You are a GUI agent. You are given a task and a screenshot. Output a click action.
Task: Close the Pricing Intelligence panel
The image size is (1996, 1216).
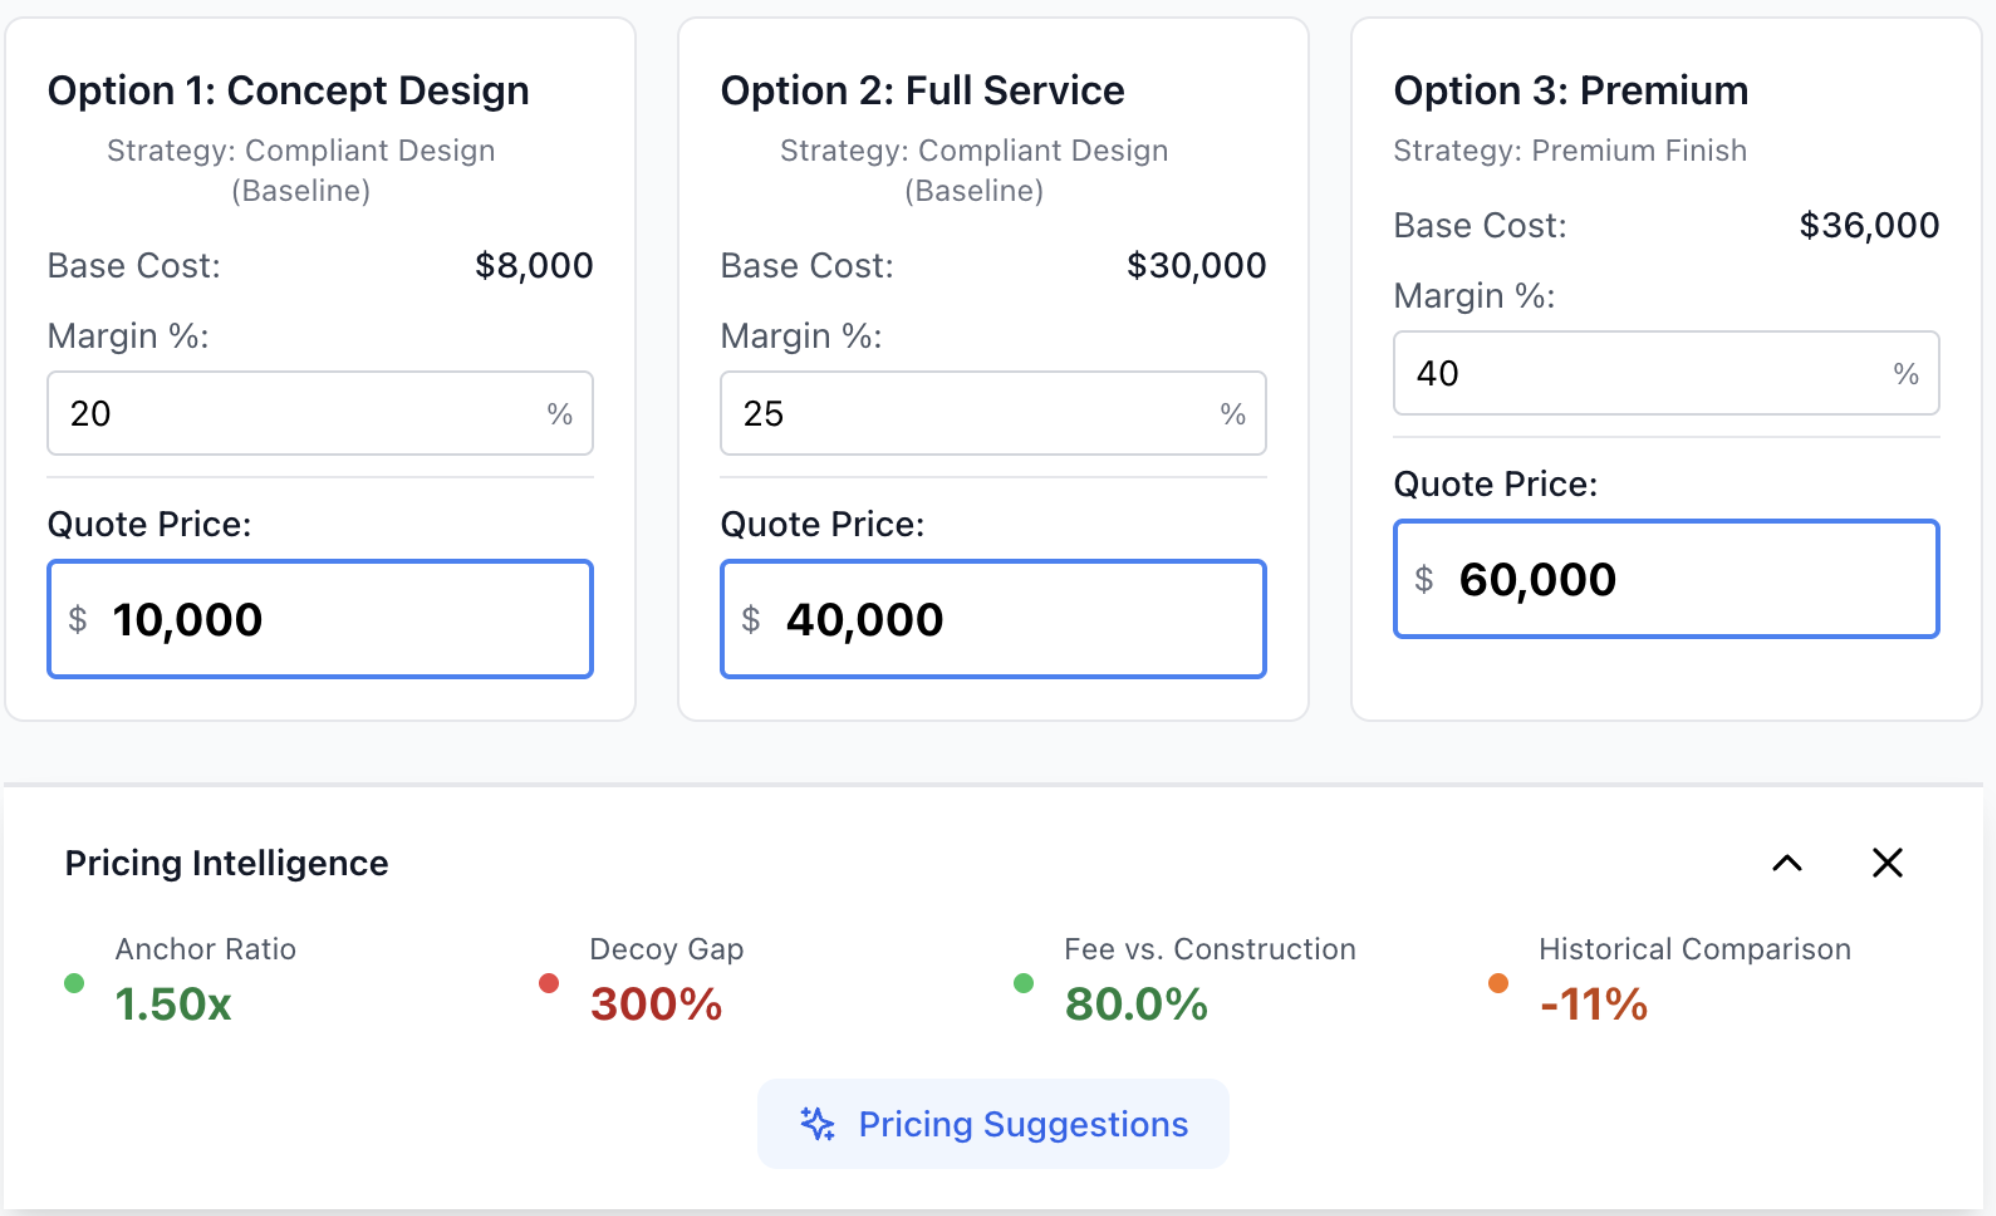[x=1887, y=863]
